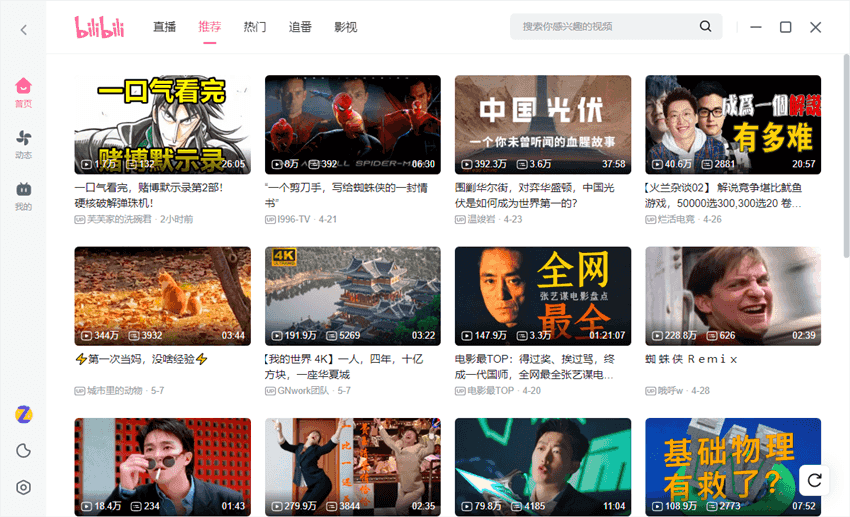The width and height of the screenshot is (850, 517).
Task: Switch to the 推荐 tab
Action: [210, 27]
